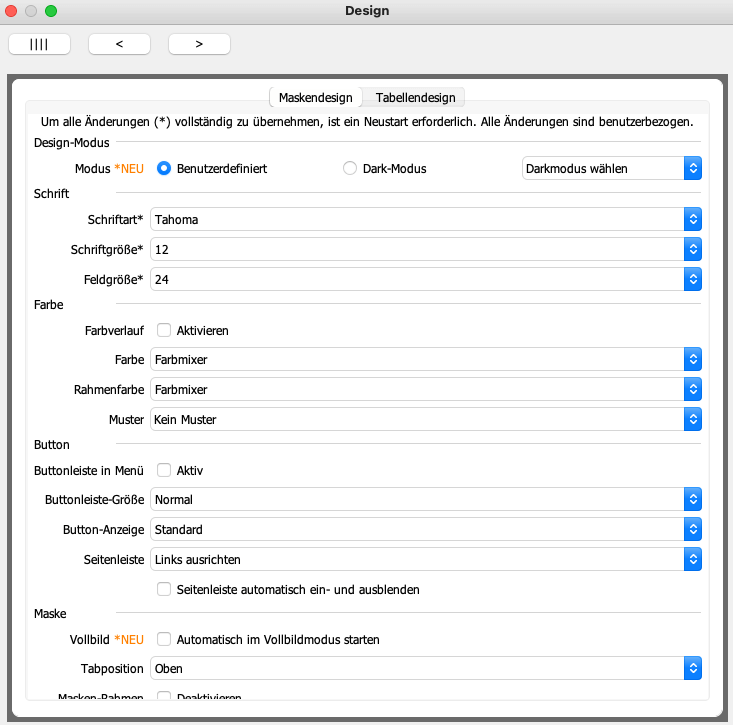Expand the Muster dropdown showing Kein Muster
Viewport: 733px width, 725px height.
pos(426,419)
